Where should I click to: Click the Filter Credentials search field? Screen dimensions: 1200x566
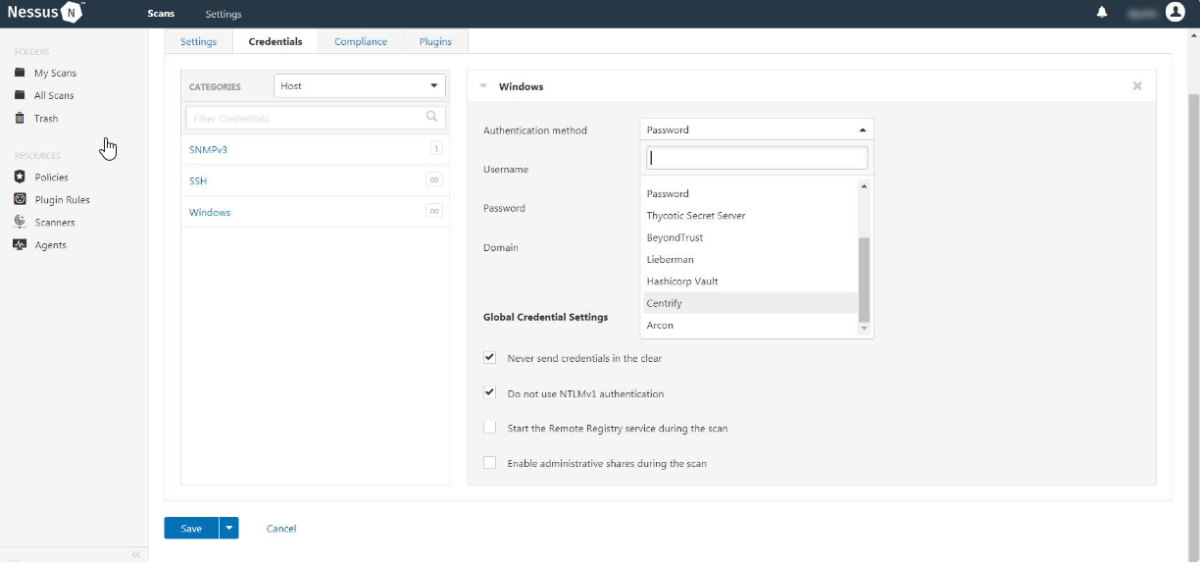306,118
